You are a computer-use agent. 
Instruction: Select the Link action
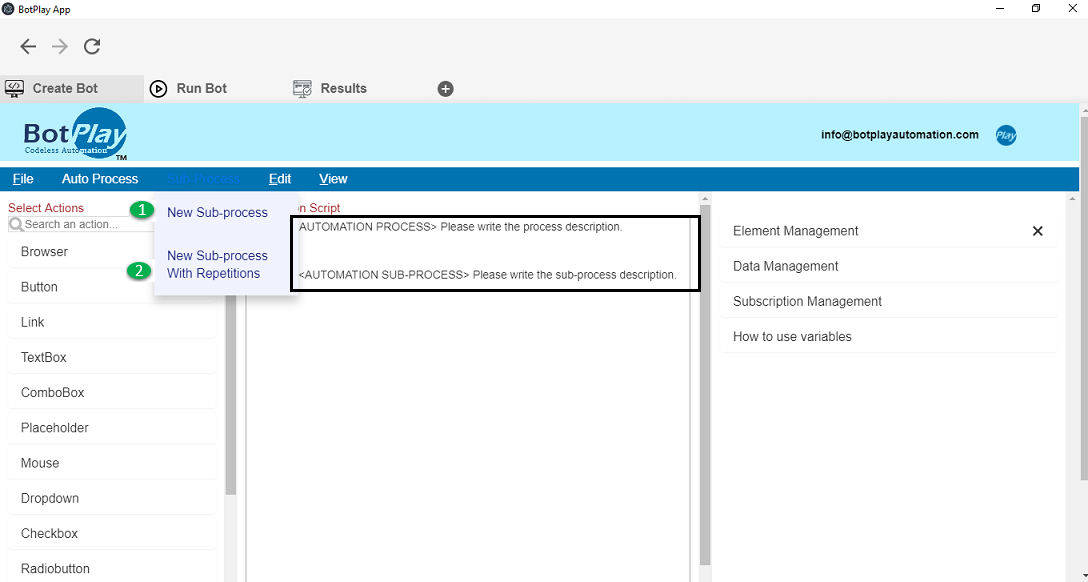(112, 323)
